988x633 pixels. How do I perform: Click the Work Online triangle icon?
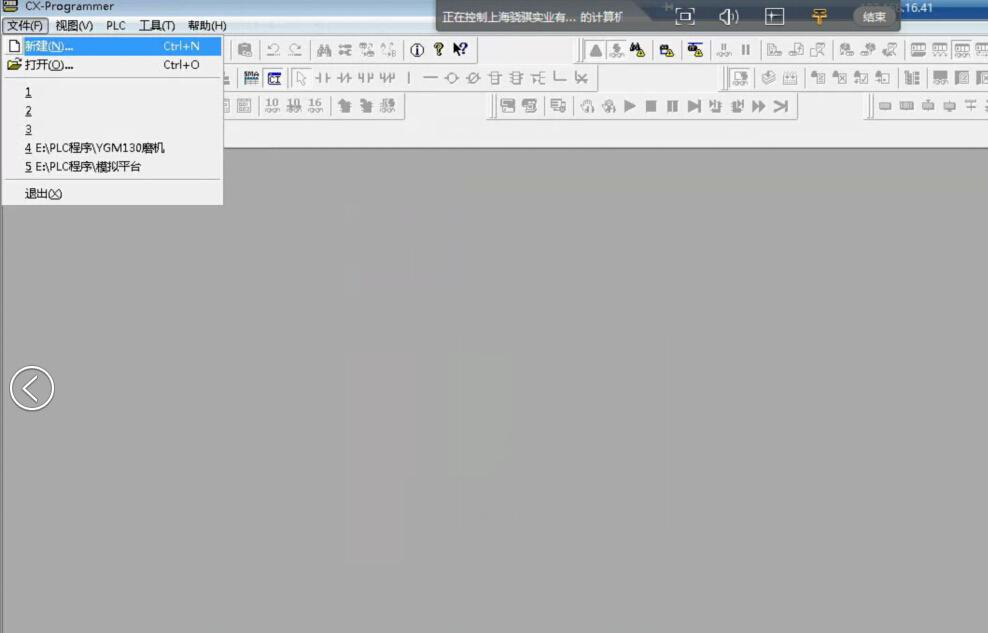coord(596,50)
